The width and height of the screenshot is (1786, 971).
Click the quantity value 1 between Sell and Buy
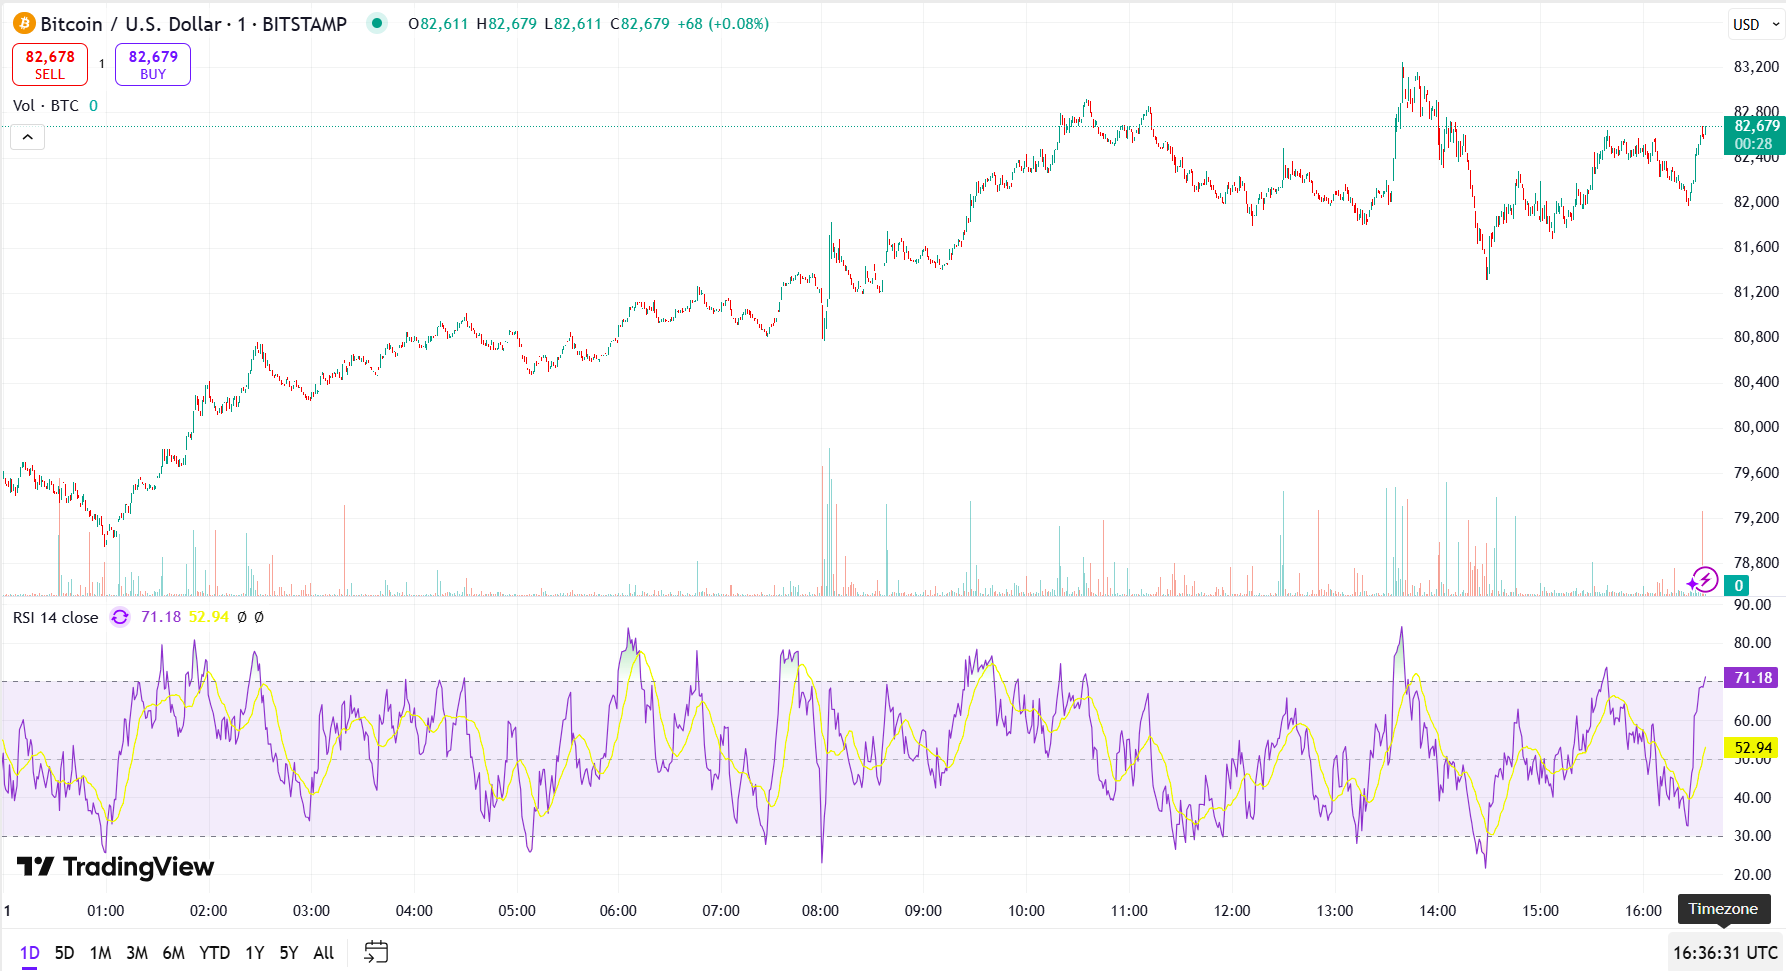point(101,64)
